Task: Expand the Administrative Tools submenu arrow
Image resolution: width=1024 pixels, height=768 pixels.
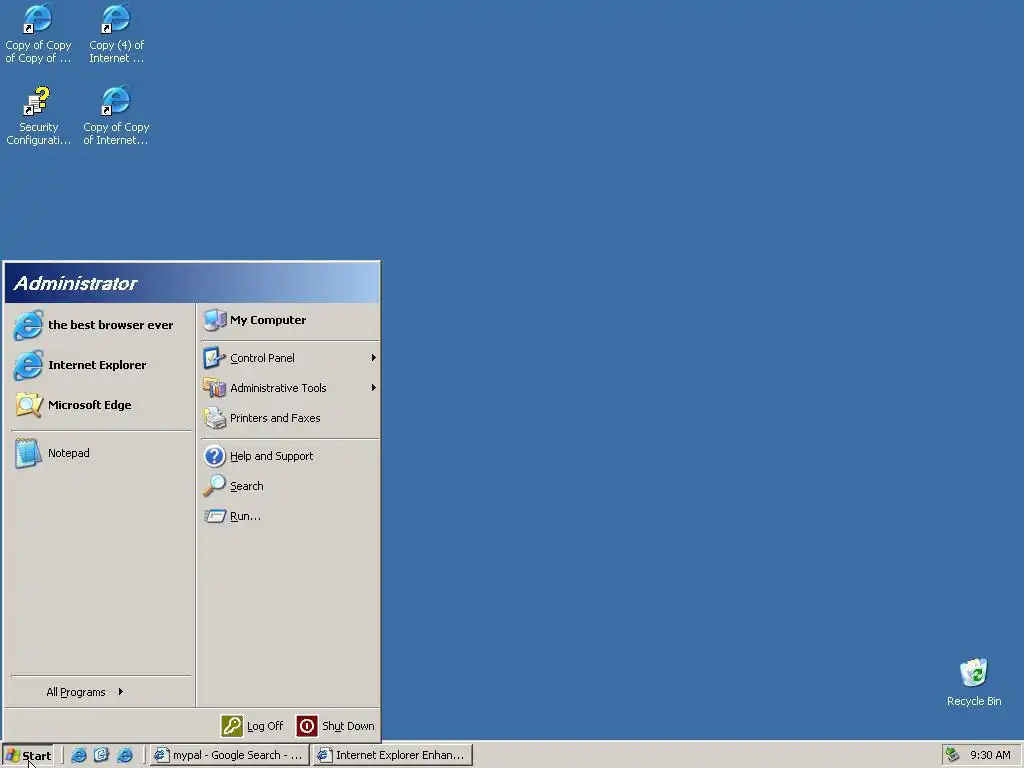Action: coord(374,388)
